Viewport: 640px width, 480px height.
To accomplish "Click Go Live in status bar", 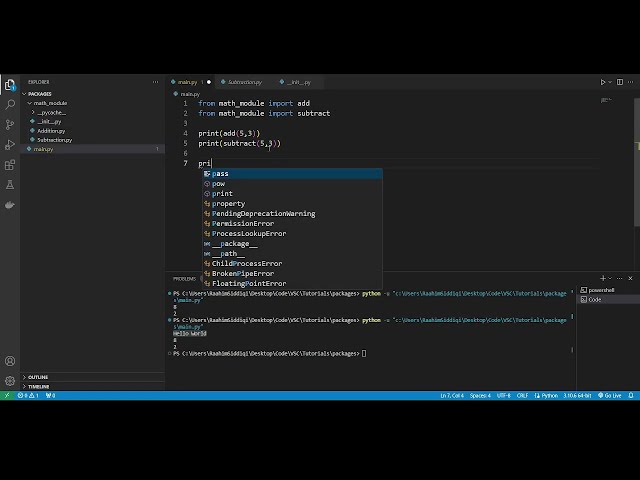I will click(x=609, y=396).
